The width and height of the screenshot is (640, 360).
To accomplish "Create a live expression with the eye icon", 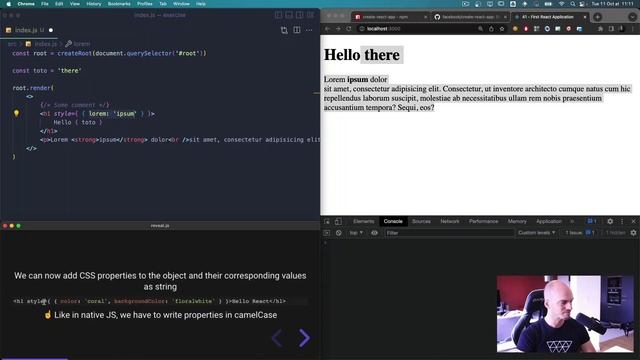I will [x=374, y=233].
